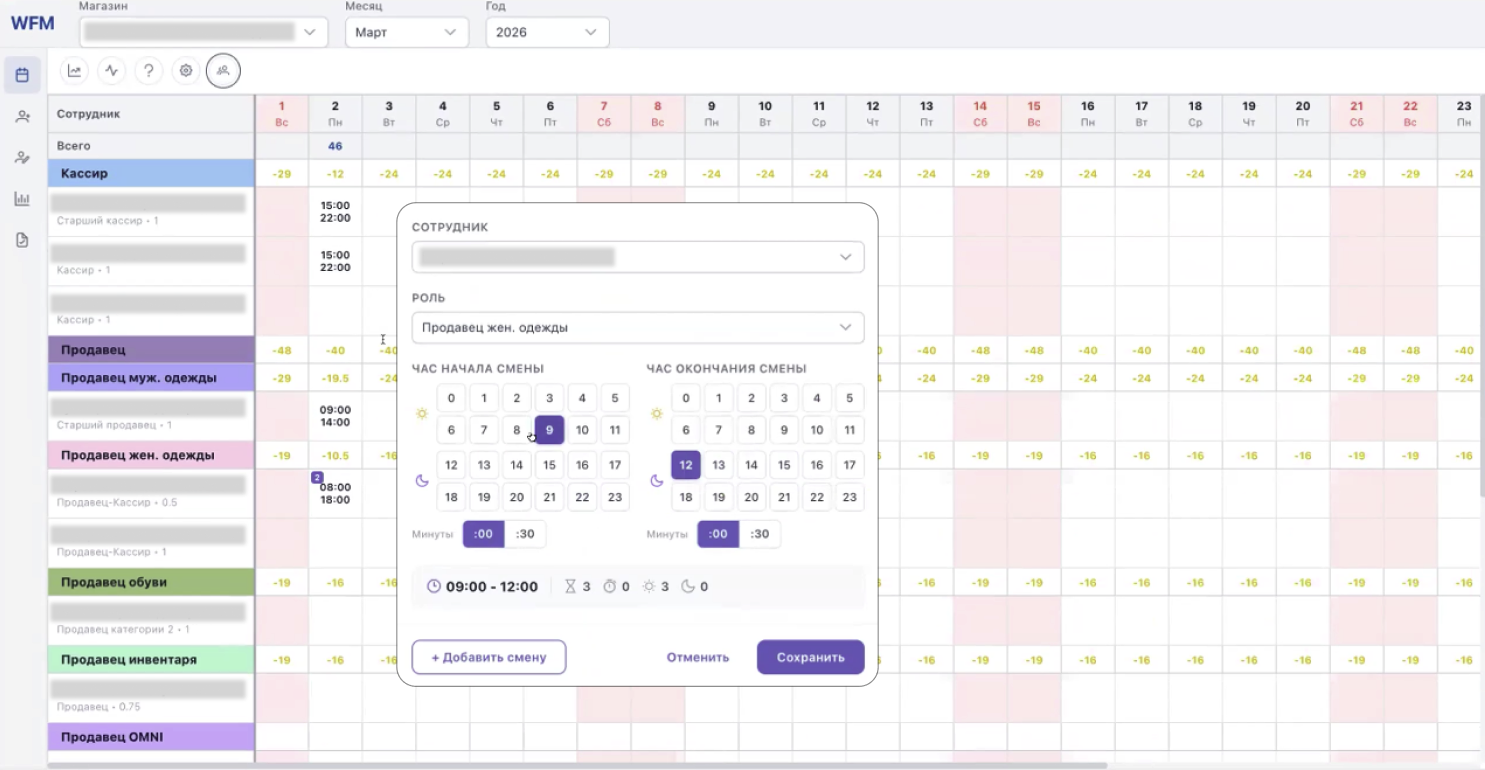Click the document report icon in sidebar
1485x770 pixels.
(x=22, y=240)
